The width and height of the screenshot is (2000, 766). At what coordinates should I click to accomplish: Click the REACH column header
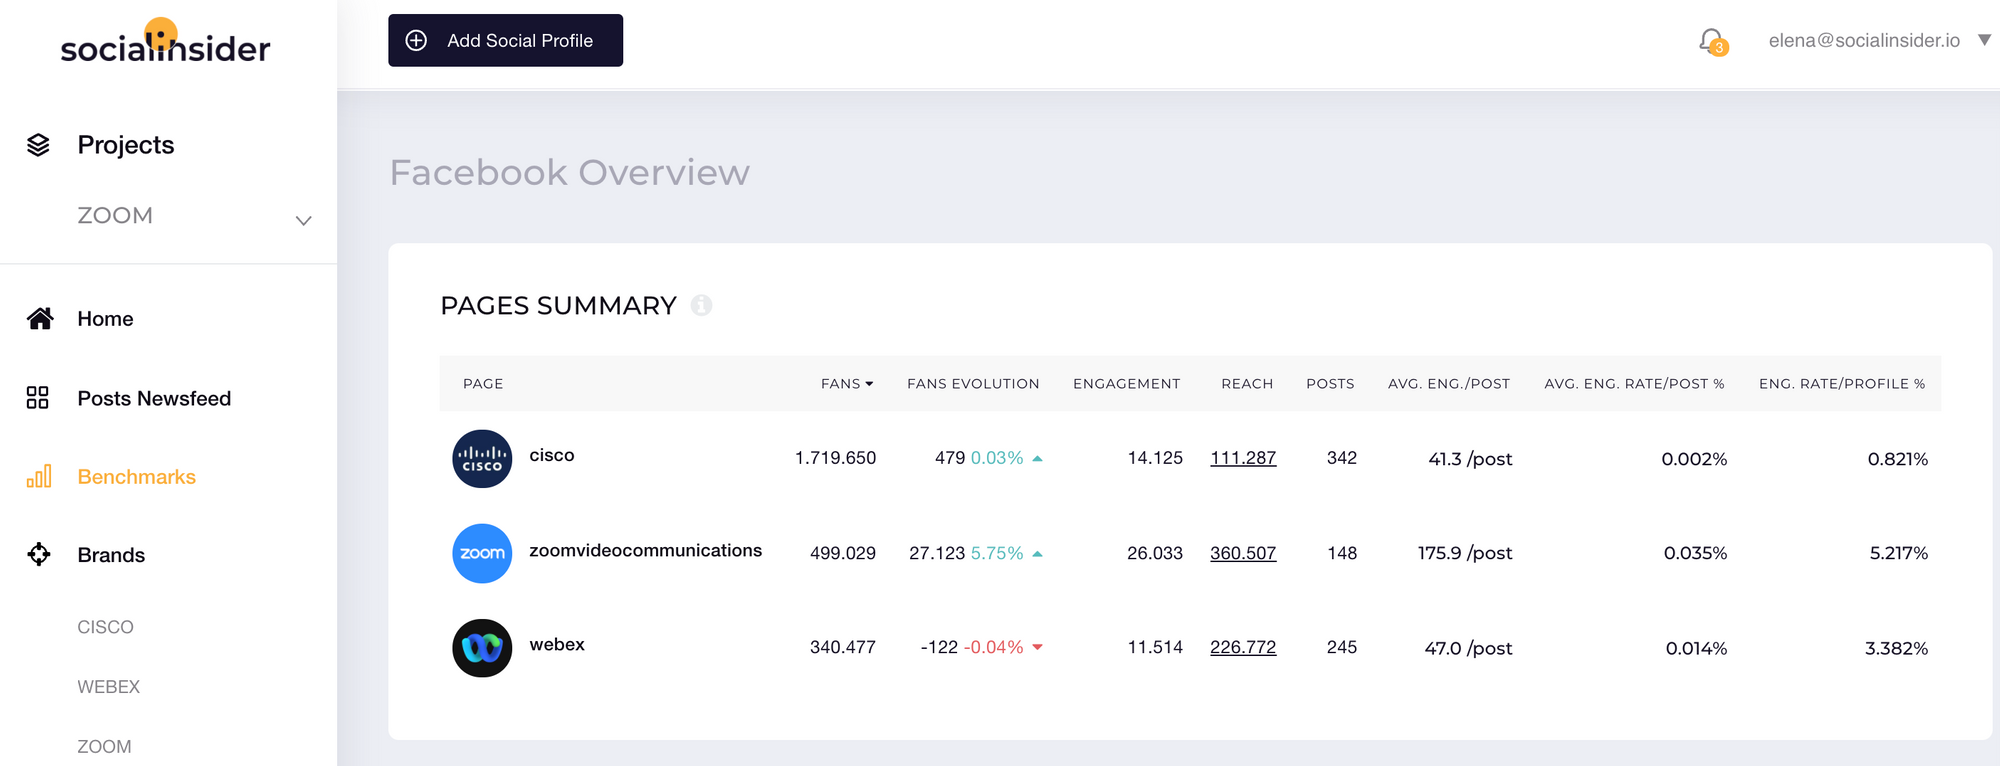pos(1247,384)
